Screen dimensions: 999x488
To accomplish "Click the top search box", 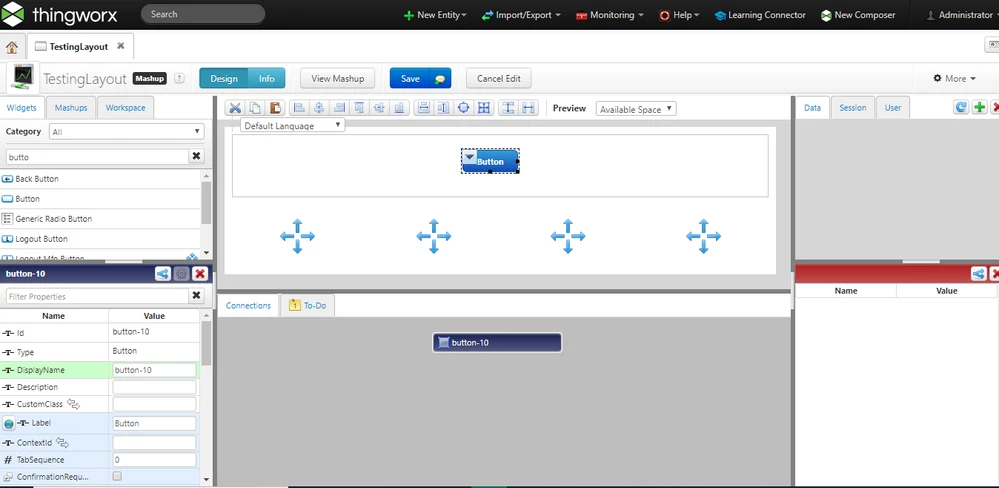I will [203, 14].
